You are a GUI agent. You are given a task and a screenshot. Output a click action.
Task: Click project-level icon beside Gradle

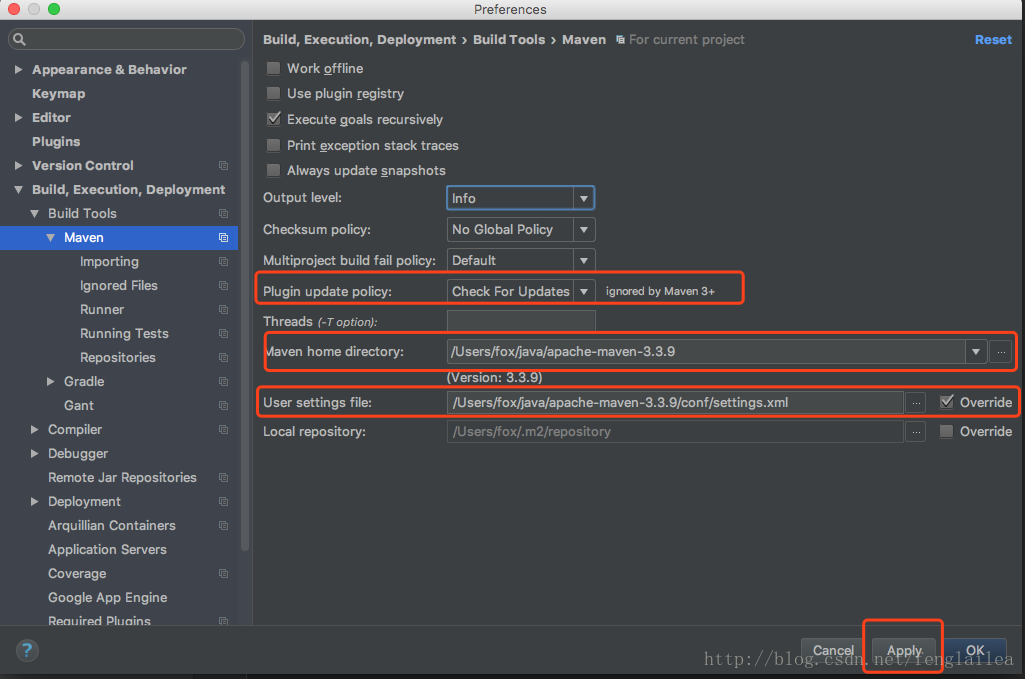click(224, 381)
